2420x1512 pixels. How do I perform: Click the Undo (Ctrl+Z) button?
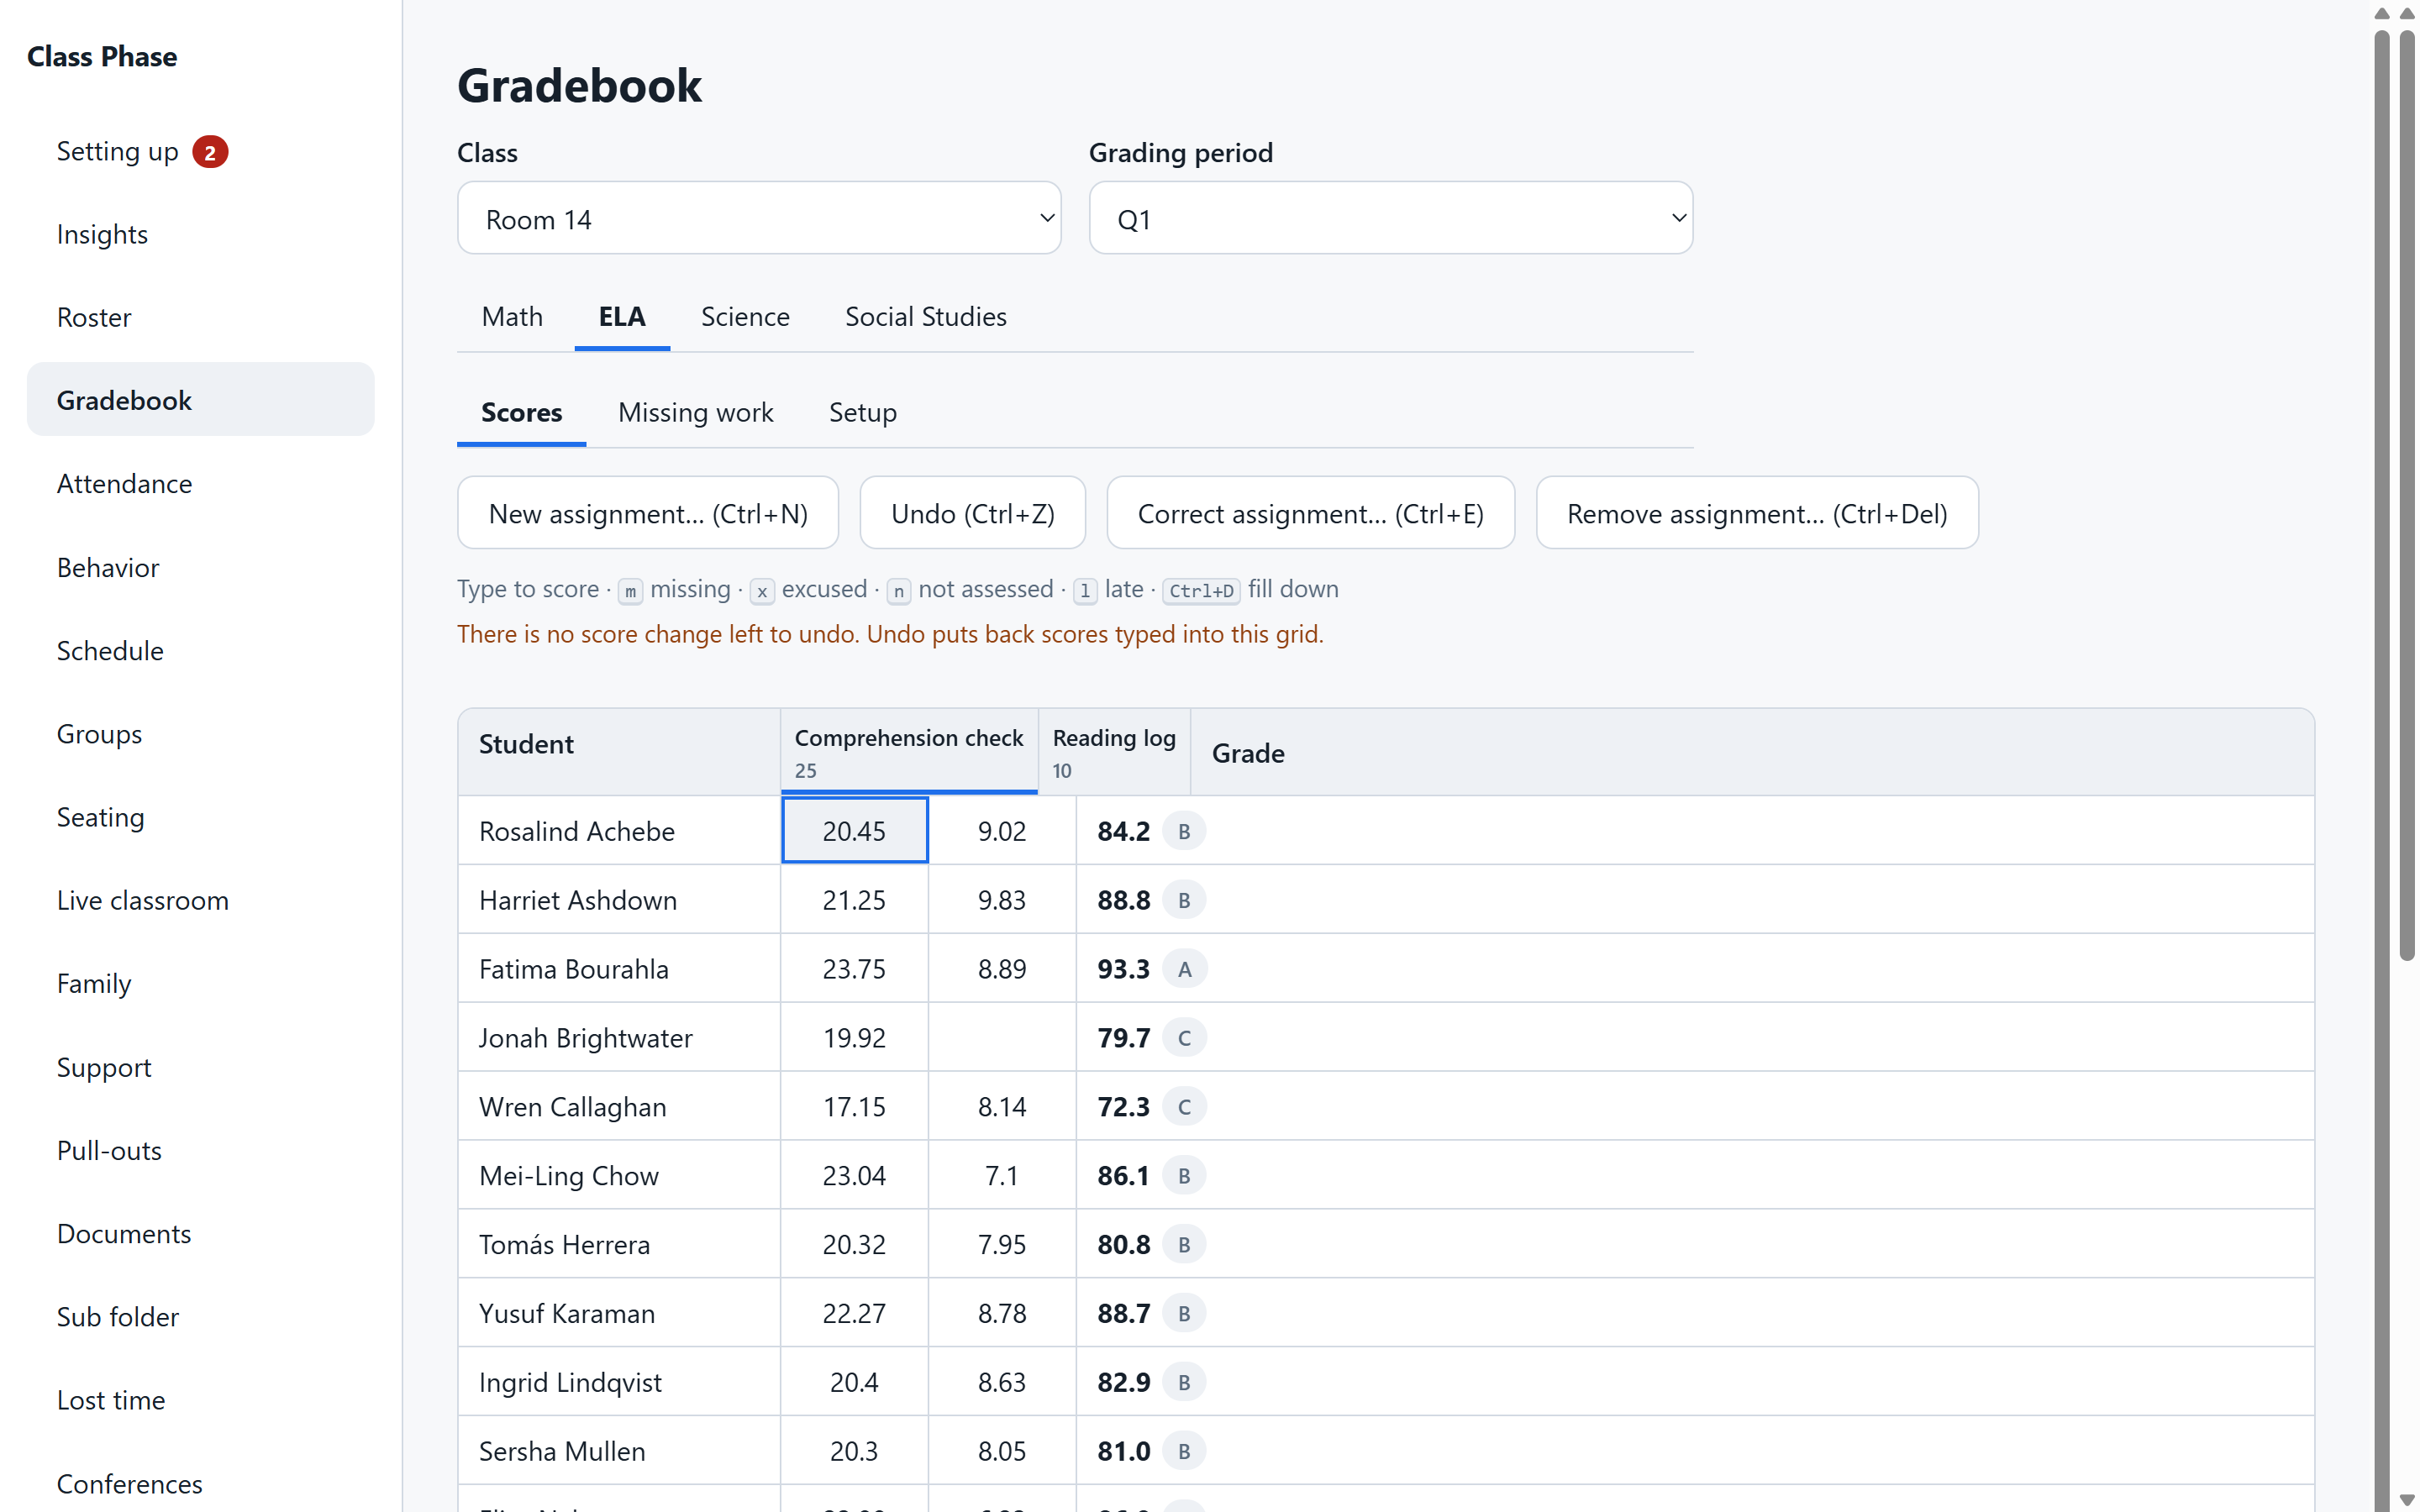pos(972,513)
